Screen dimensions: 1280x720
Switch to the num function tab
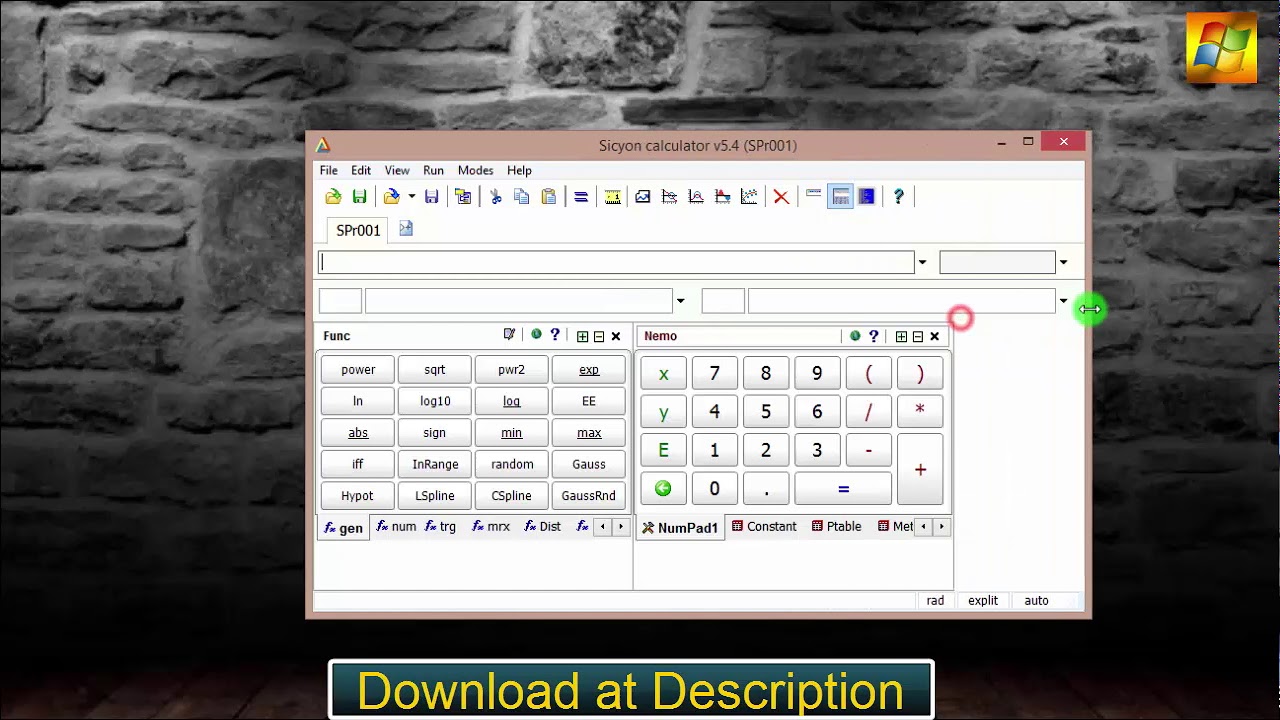(x=396, y=527)
